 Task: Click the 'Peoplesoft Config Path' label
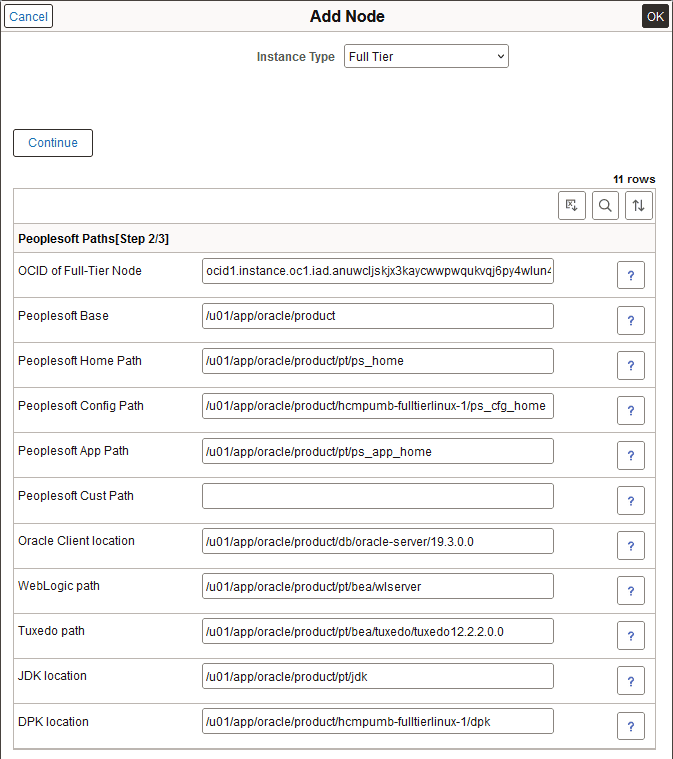(x=81, y=406)
